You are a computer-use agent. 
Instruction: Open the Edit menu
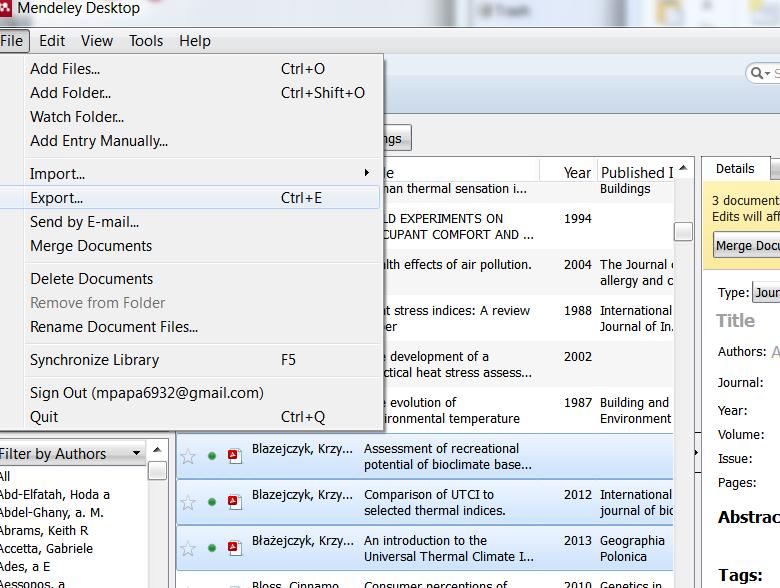pos(52,41)
